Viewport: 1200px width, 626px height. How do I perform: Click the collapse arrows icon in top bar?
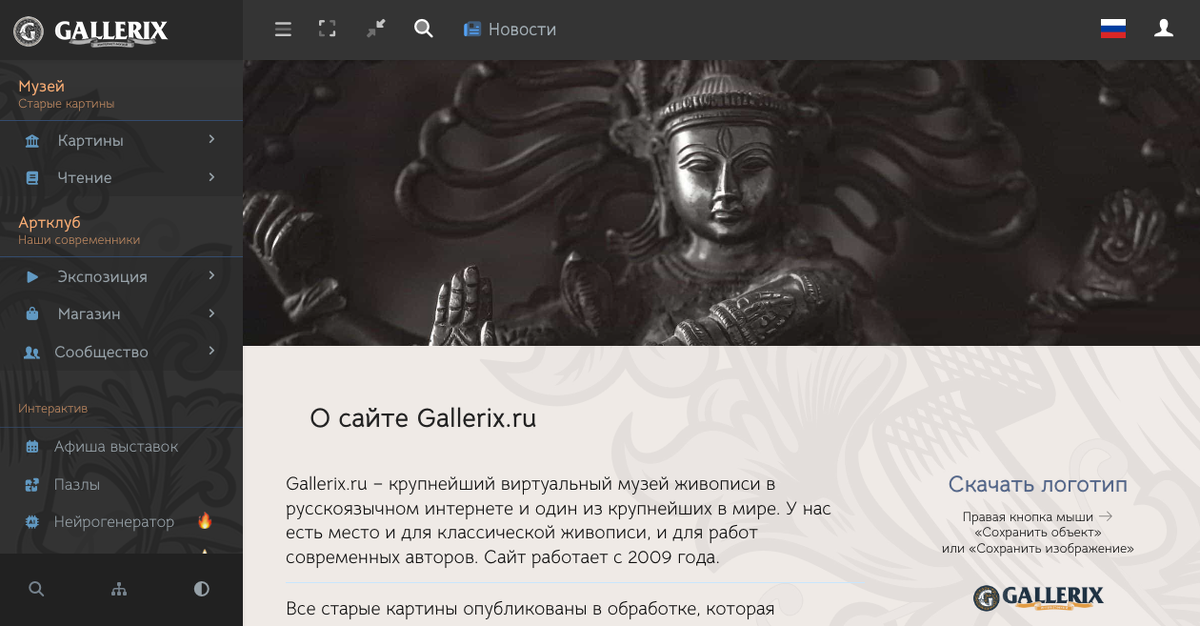[375, 29]
